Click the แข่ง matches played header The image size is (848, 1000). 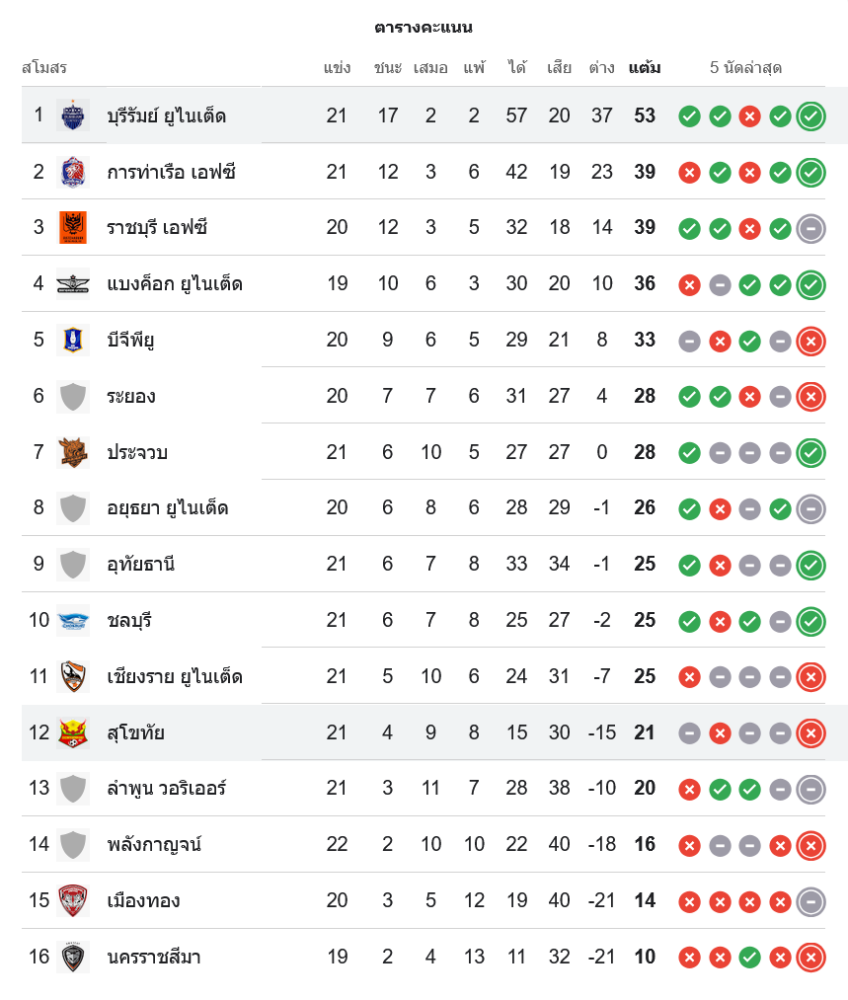(x=337, y=68)
